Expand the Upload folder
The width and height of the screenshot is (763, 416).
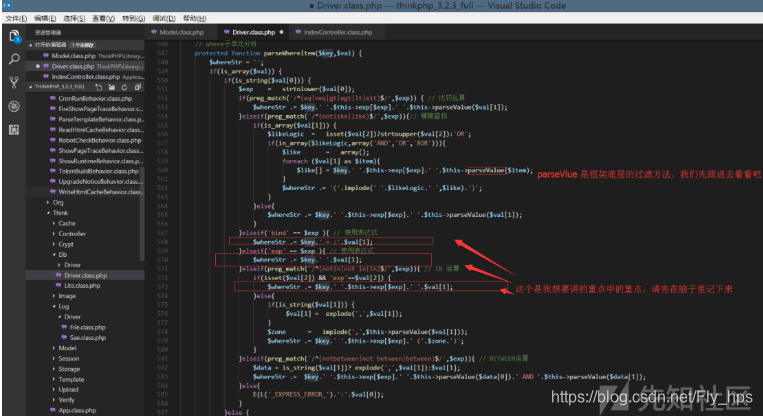[68, 390]
